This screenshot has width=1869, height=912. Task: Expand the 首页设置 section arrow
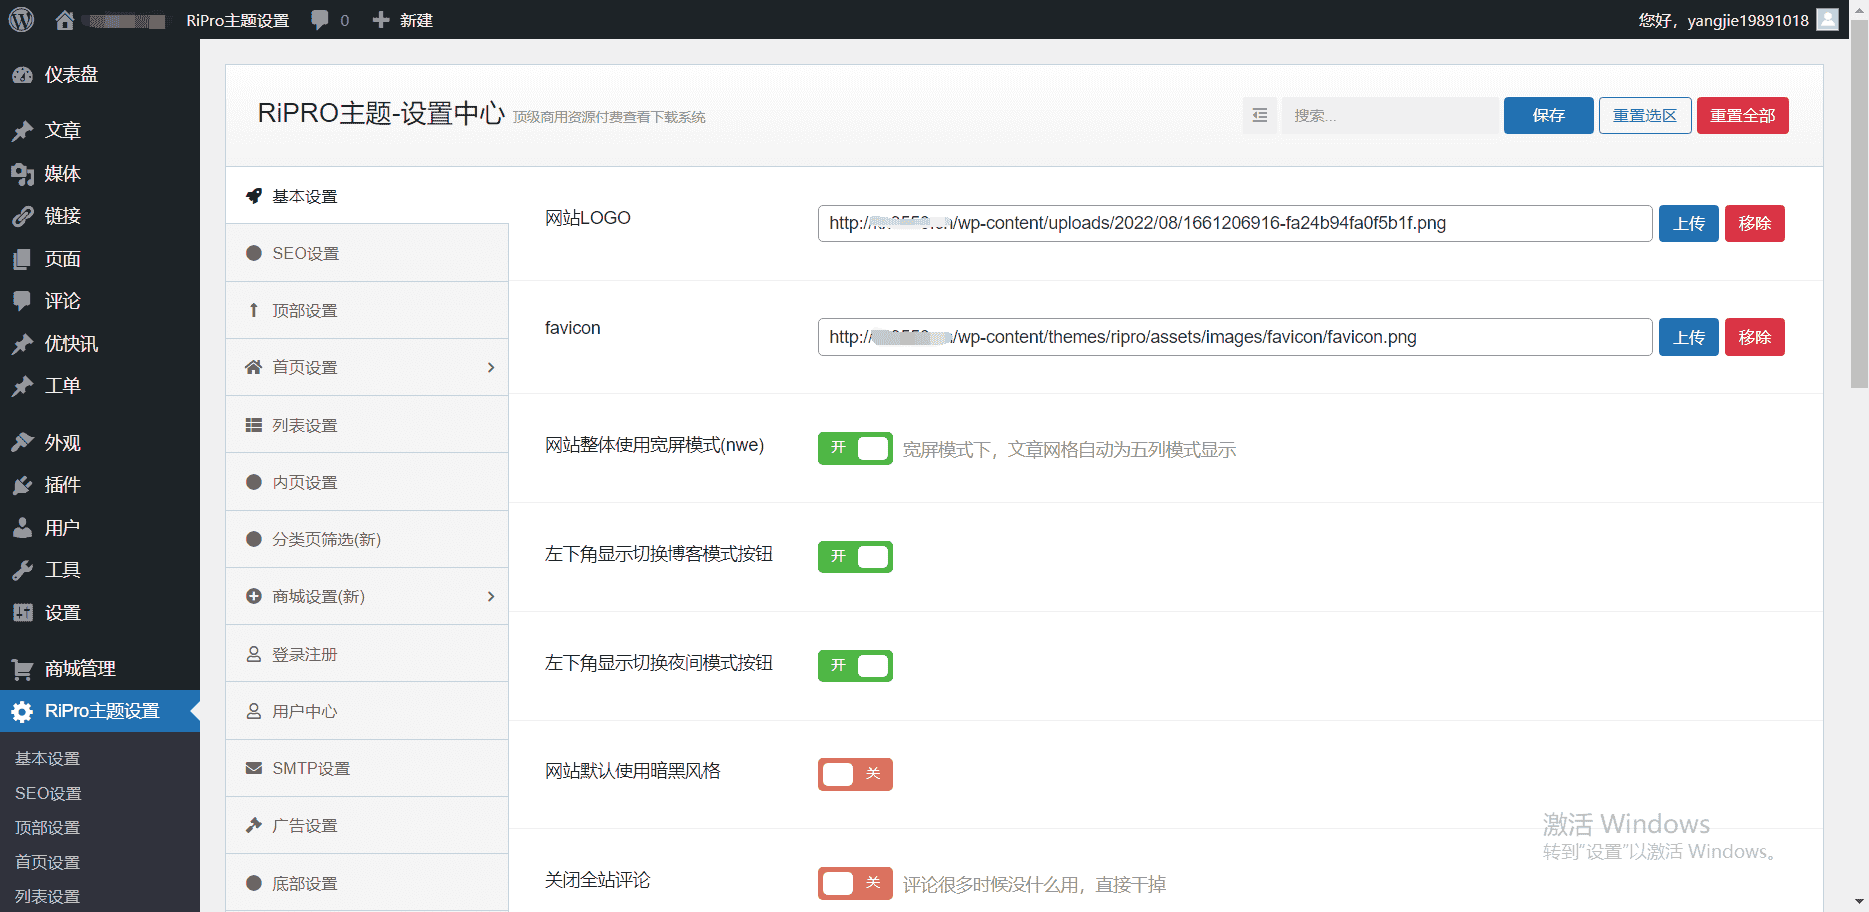(491, 368)
